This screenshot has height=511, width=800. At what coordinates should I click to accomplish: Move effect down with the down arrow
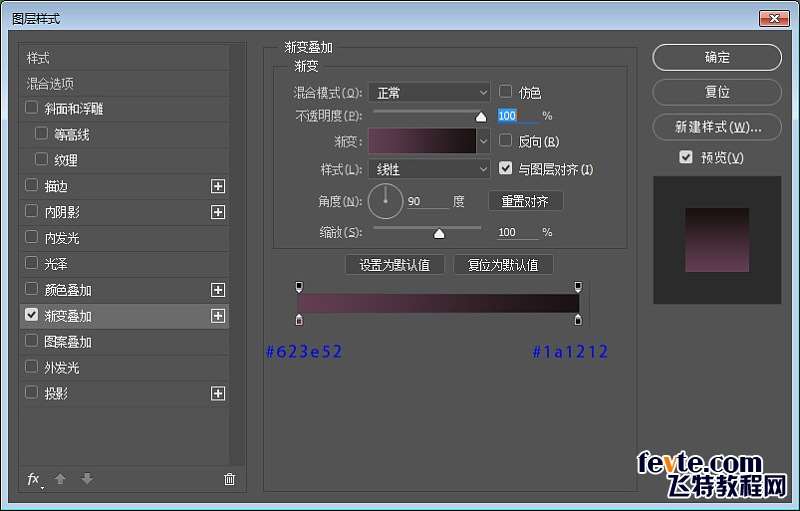[x=87, y=479]
